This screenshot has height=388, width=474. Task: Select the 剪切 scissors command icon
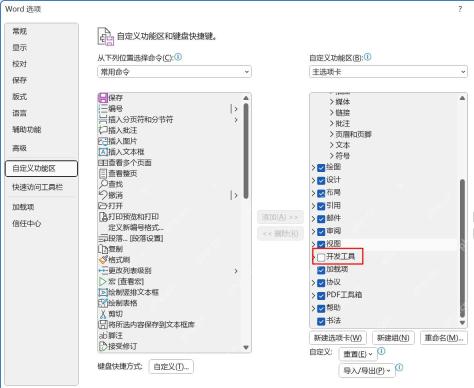pos(103,314)
